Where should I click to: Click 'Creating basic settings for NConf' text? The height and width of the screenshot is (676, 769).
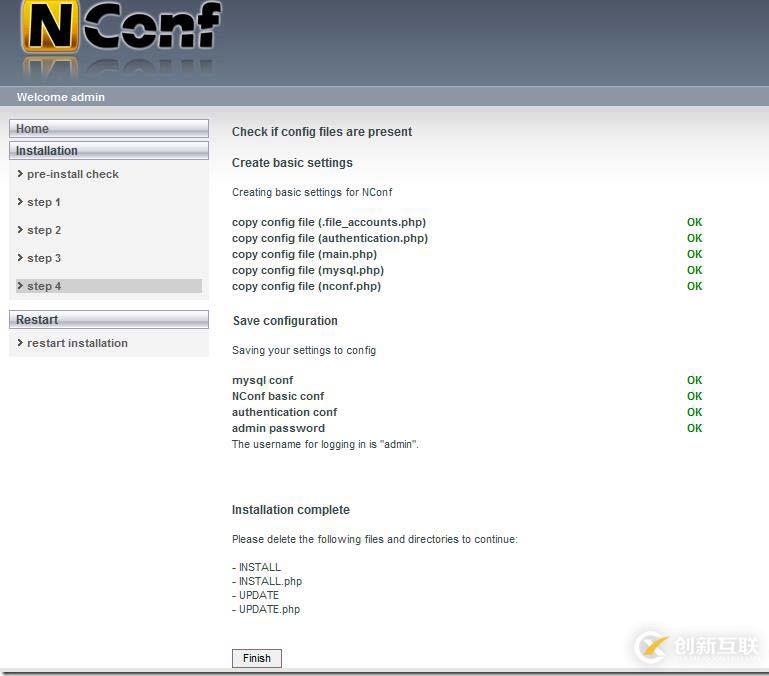[312, 192]
